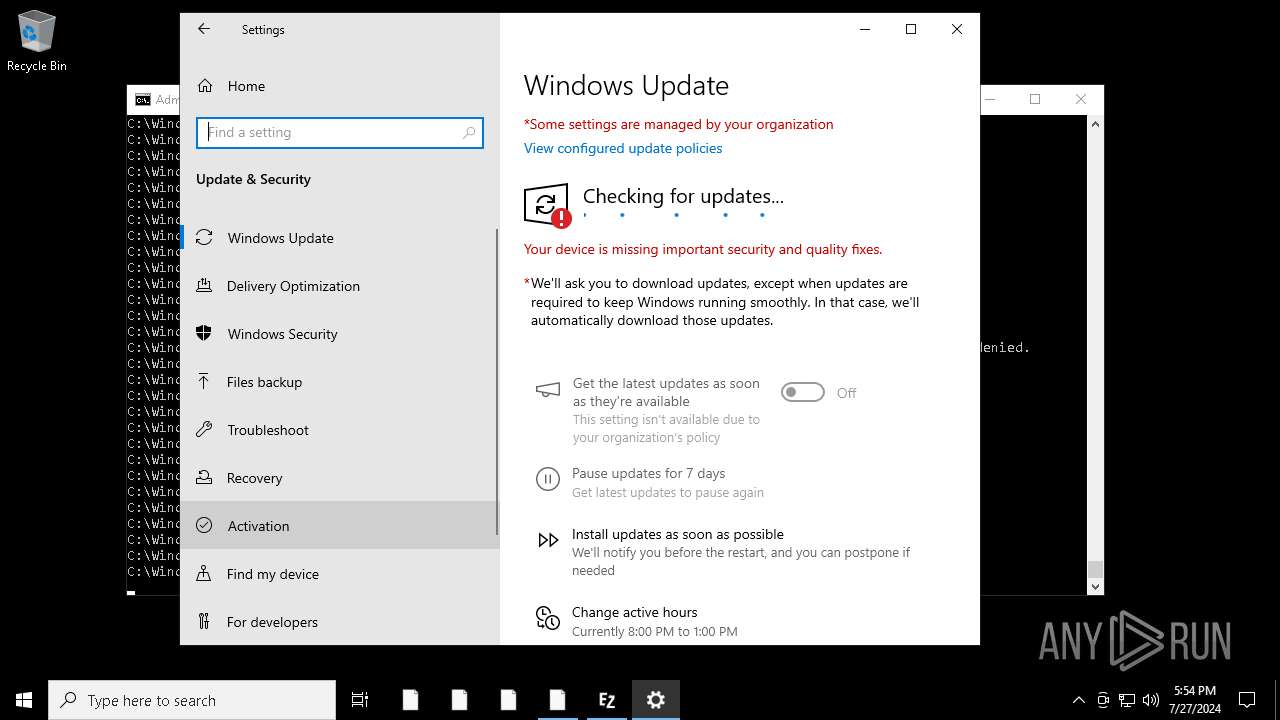Click the Recovery icon in sidebar

(204, 478)
